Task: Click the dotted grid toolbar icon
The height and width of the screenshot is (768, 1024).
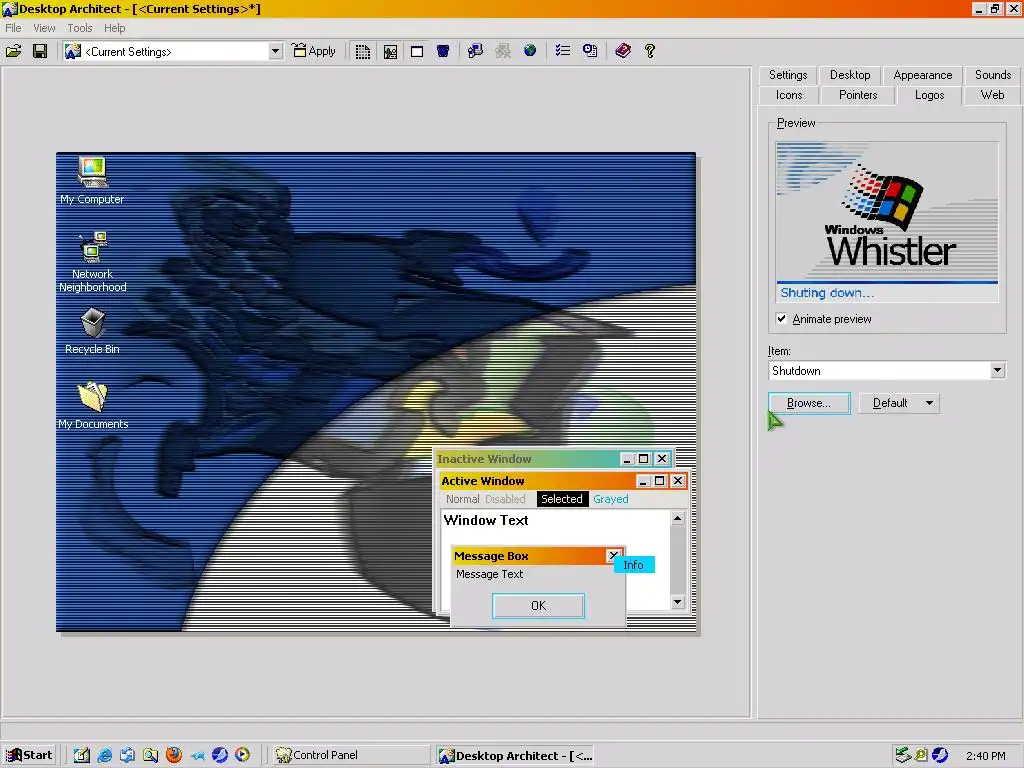Action: (362, 51)
